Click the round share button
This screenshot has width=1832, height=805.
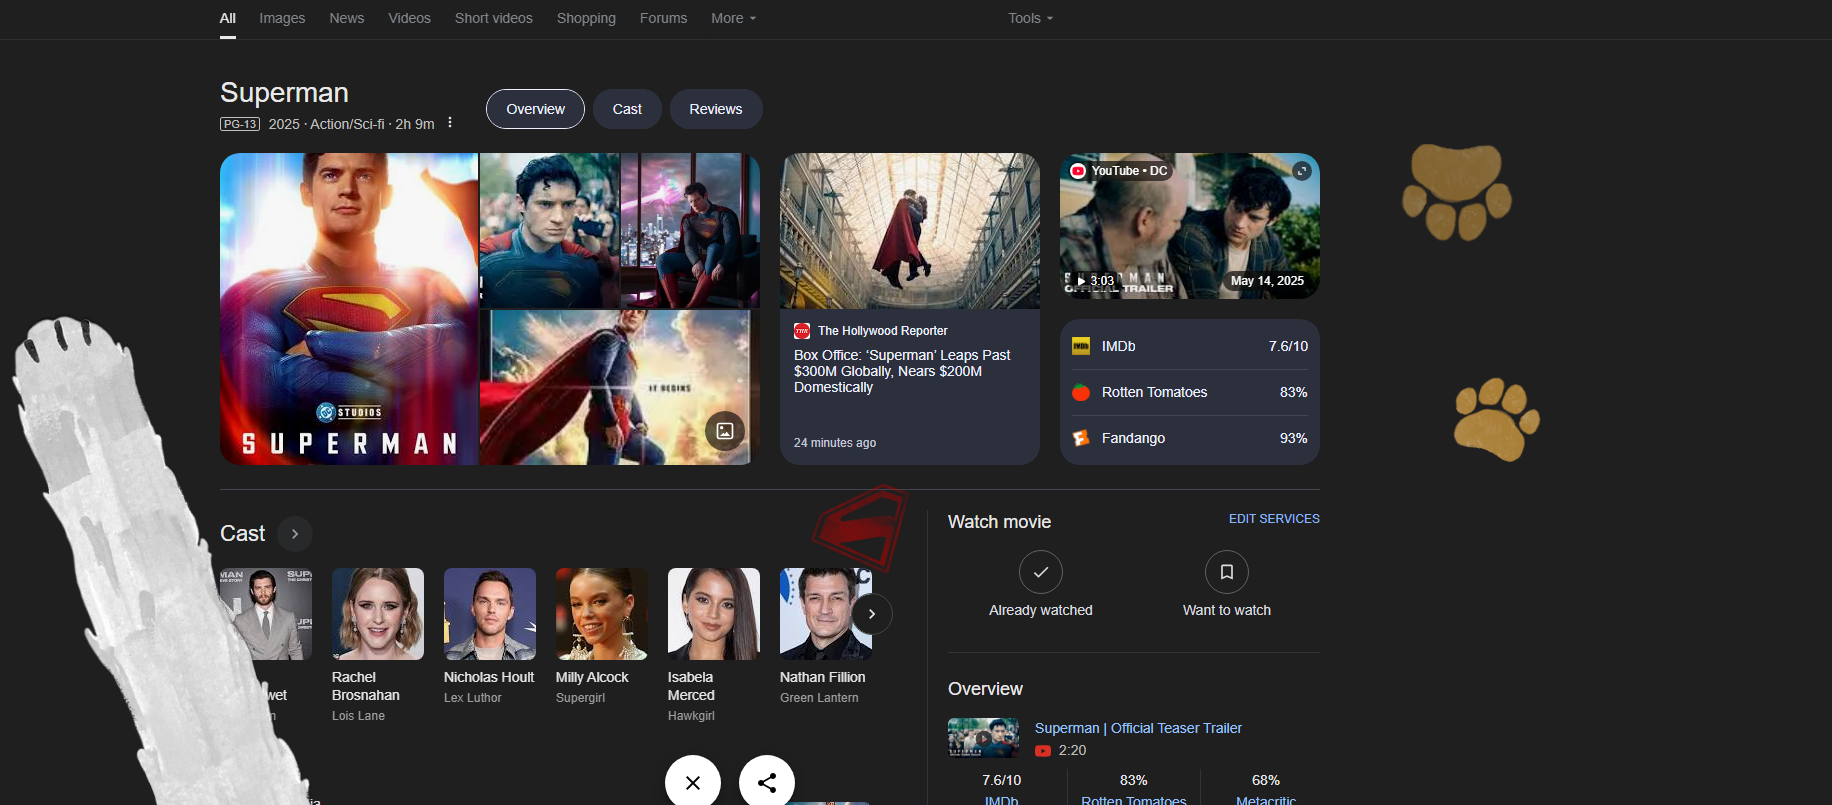(767, 782)
